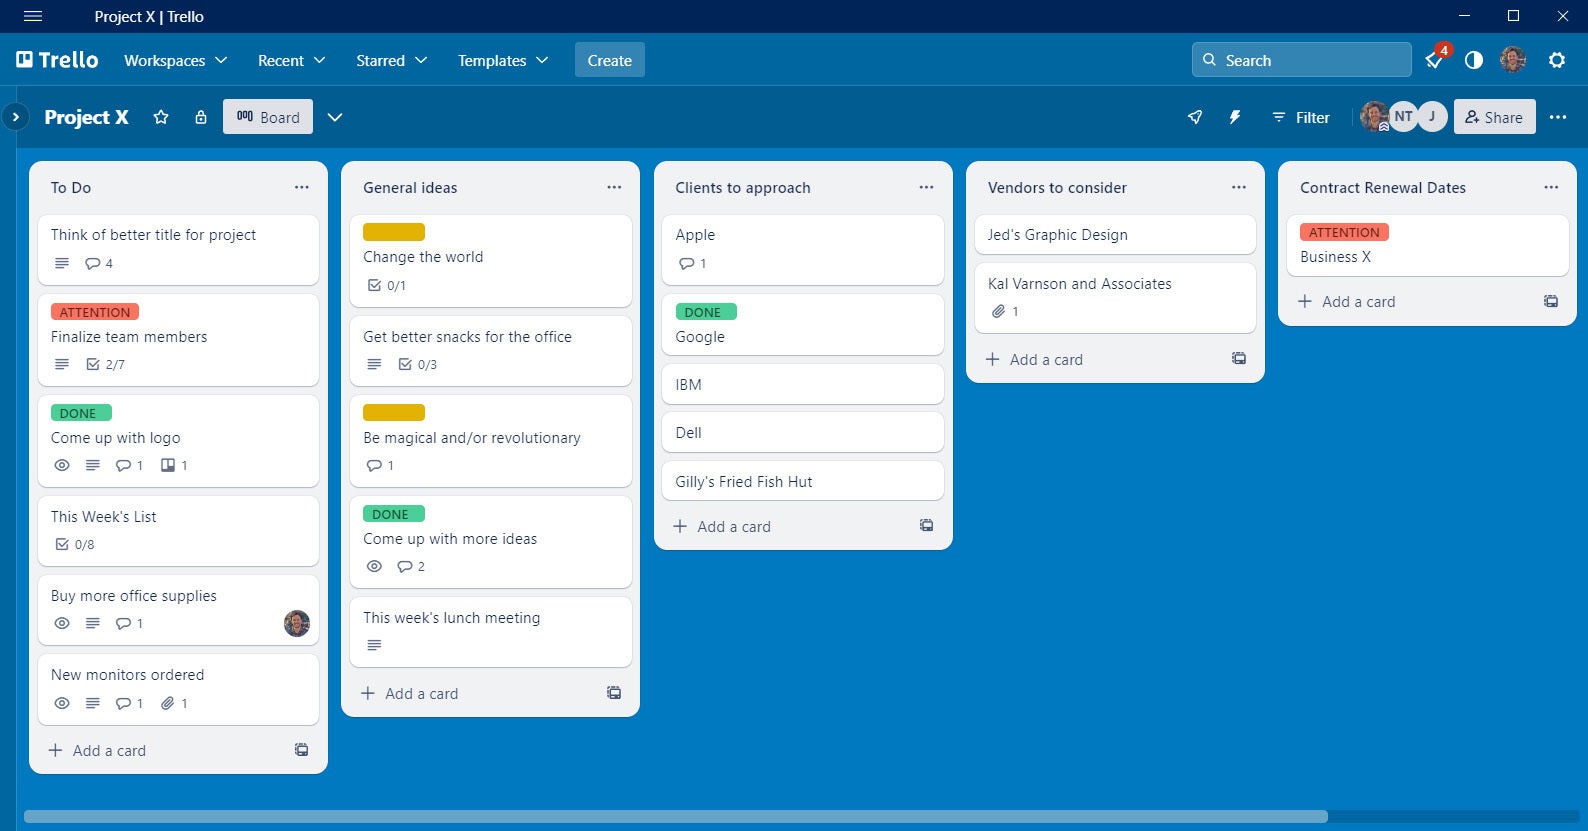Image resolution: width=1588 pixels, height=831 pixels.
Task: Add a card to Contract Renewal Dates
Action: coord(1347,301)
